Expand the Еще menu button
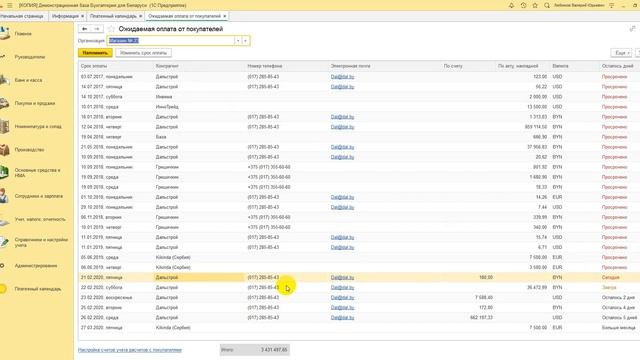640x360 pixels. tap(622, 53)
